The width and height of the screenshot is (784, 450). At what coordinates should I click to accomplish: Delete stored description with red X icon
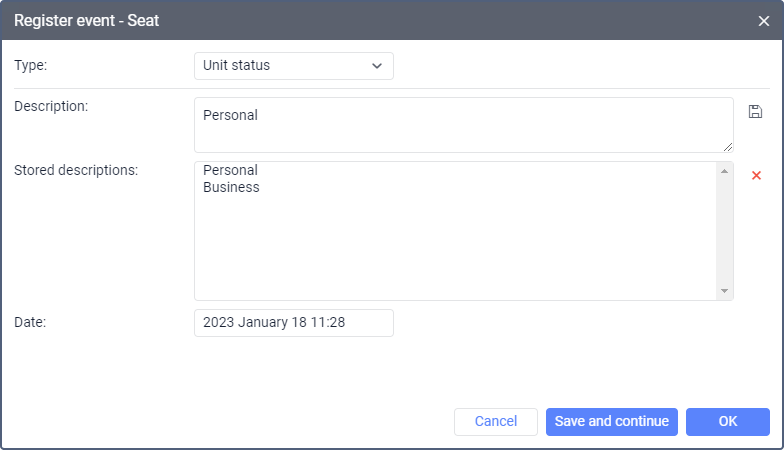point(756,175)
